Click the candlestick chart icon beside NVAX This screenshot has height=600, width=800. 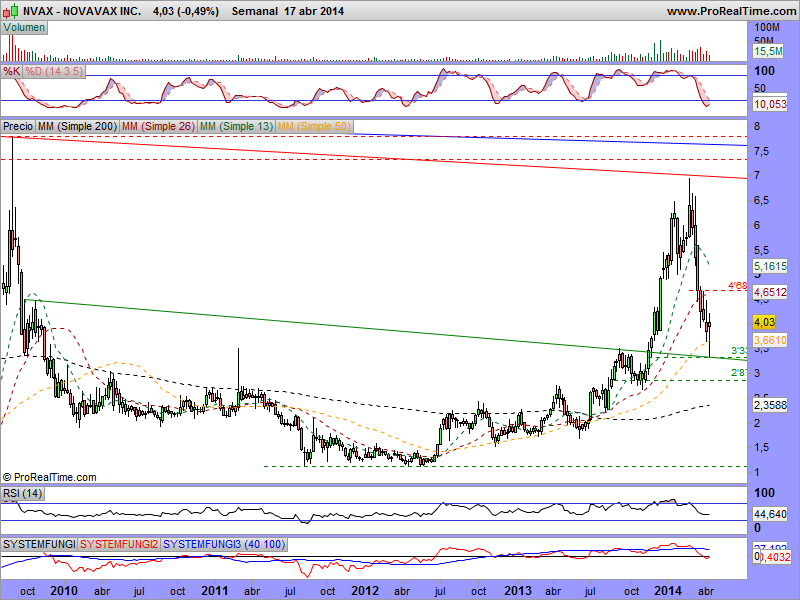(x=11, y=11)
